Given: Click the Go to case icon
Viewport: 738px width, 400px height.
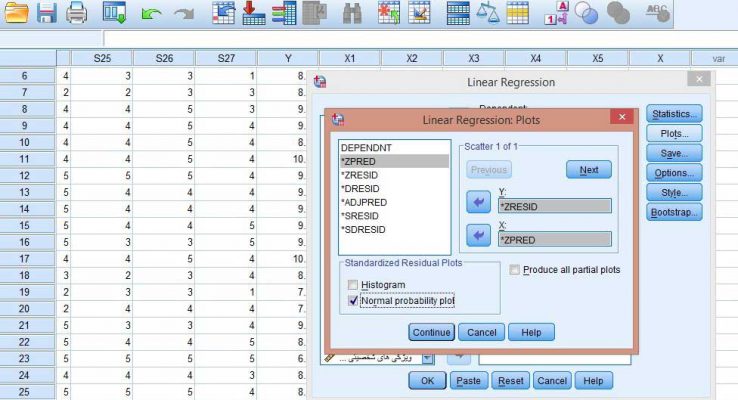Looking at the screenshot, I should (x=223, y=13).
